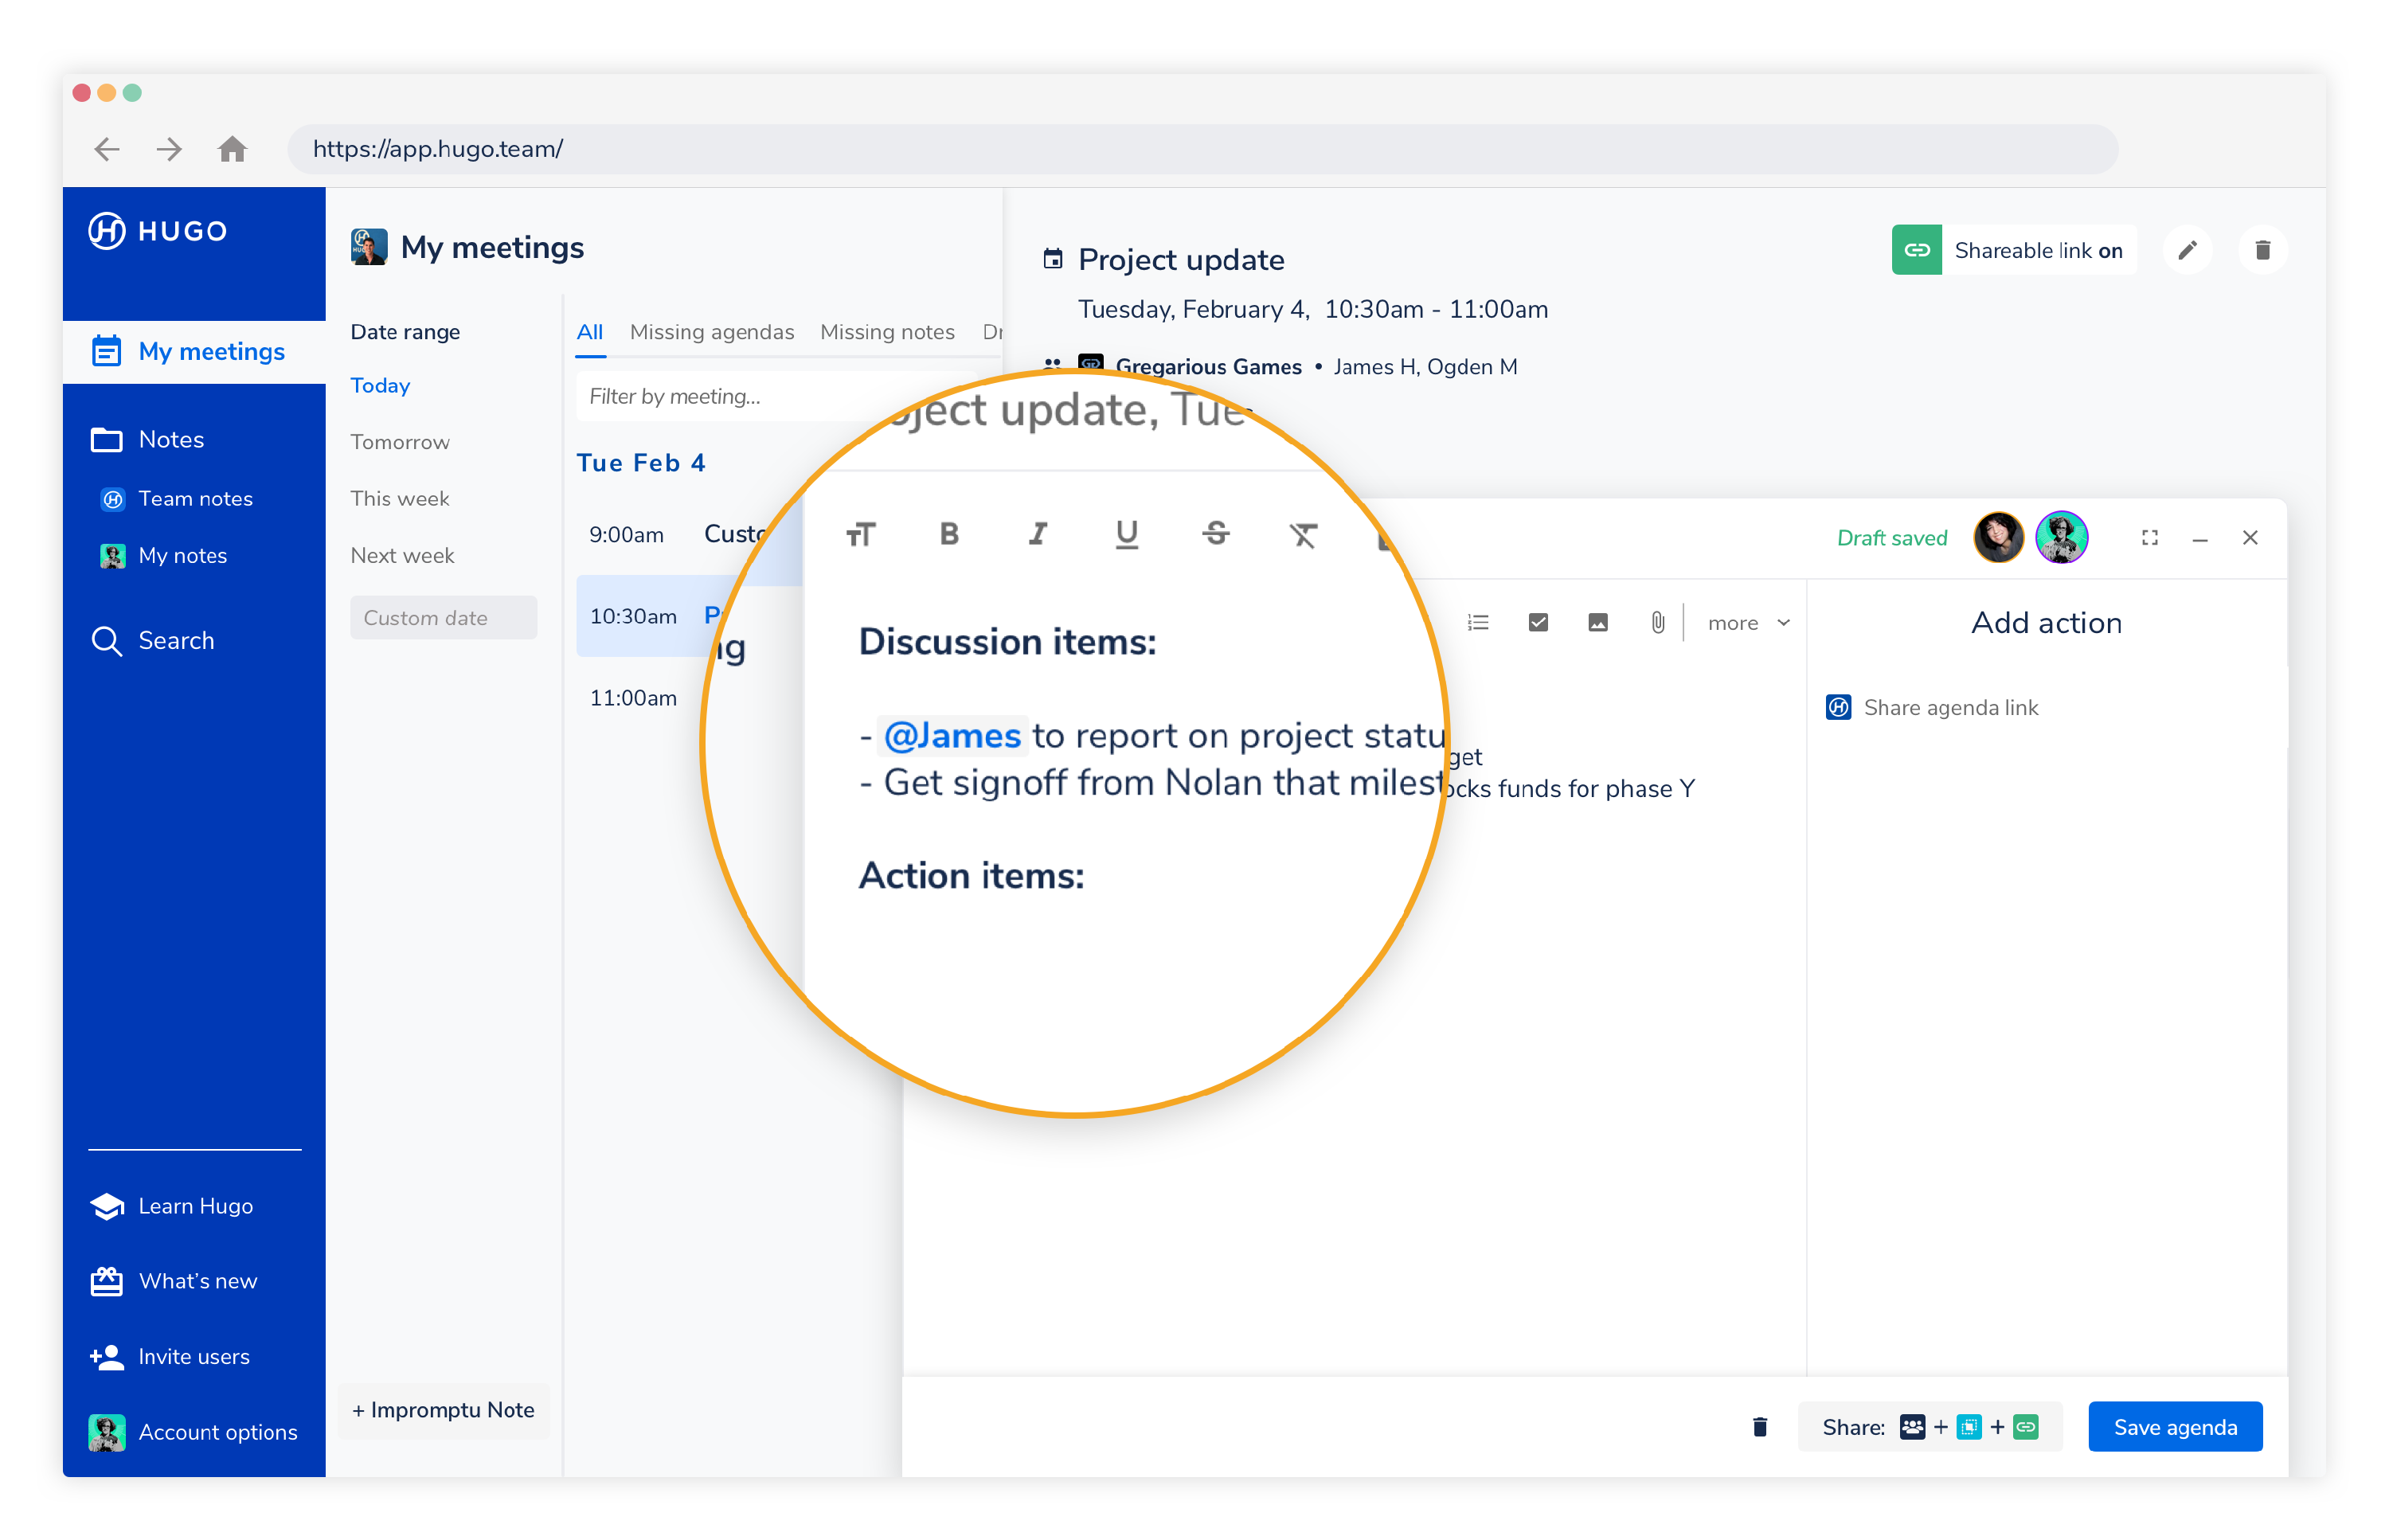This screenshot has height=1540, width=2389.
Task: Switch to the Missing agendas tab
Action: coord(711,332)
